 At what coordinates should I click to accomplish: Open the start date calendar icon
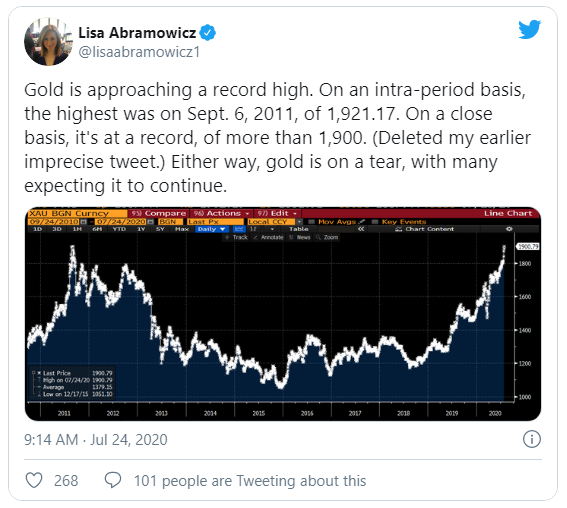click(x=84, y=221)
